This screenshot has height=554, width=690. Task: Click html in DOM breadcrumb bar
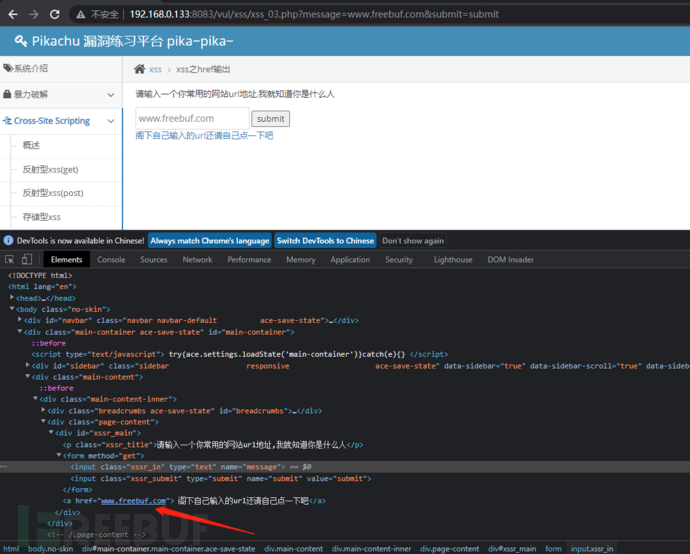11,549
